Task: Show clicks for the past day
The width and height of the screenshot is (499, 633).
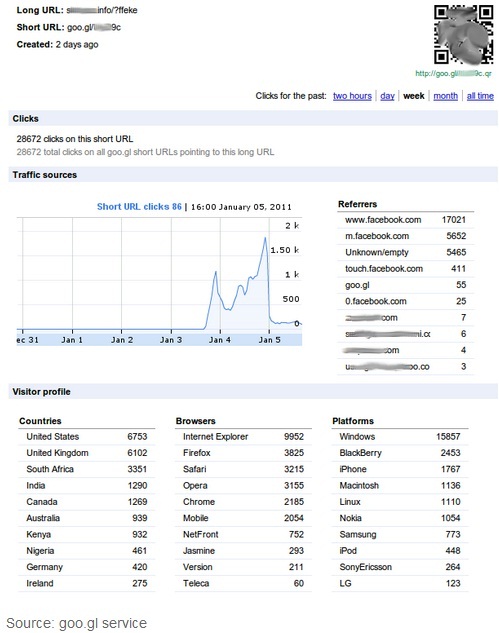Action: (x=387, y=96)
